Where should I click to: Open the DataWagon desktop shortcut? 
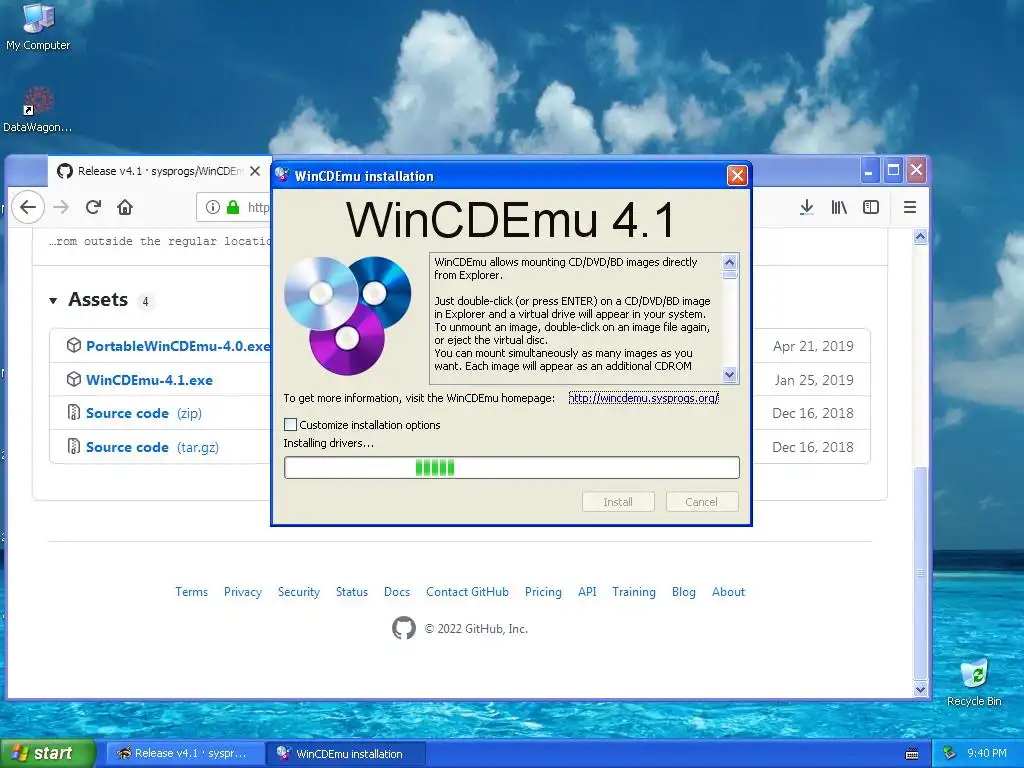click(37, 110)
